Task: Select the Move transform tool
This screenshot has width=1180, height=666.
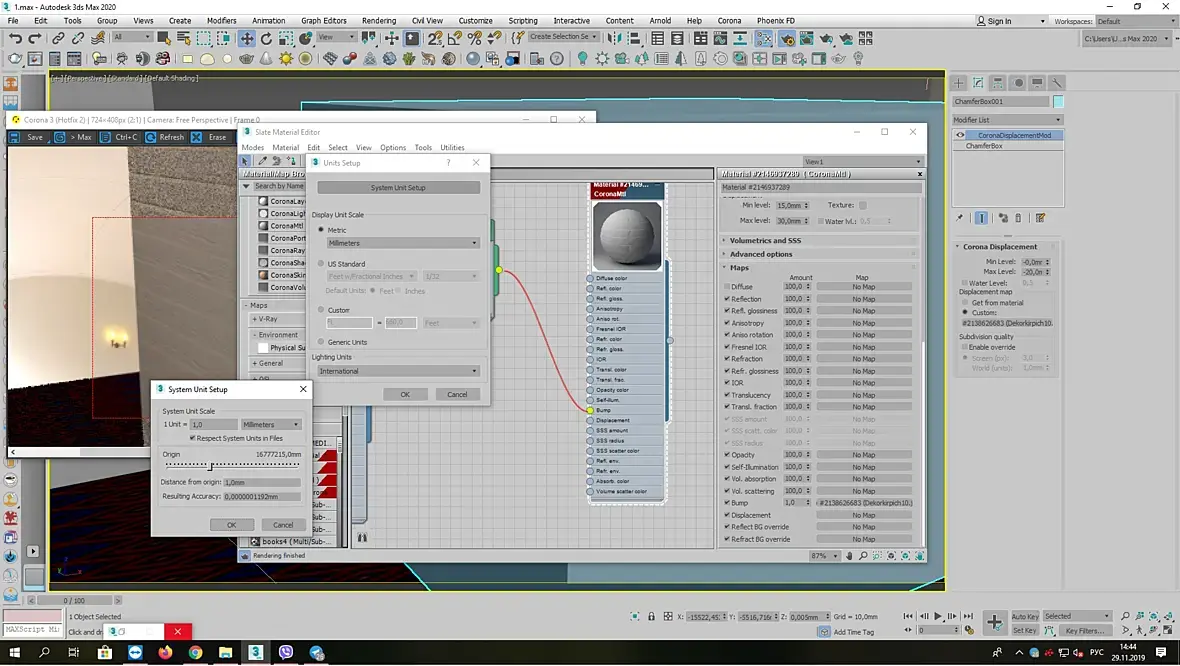Action: coord(246,38)
